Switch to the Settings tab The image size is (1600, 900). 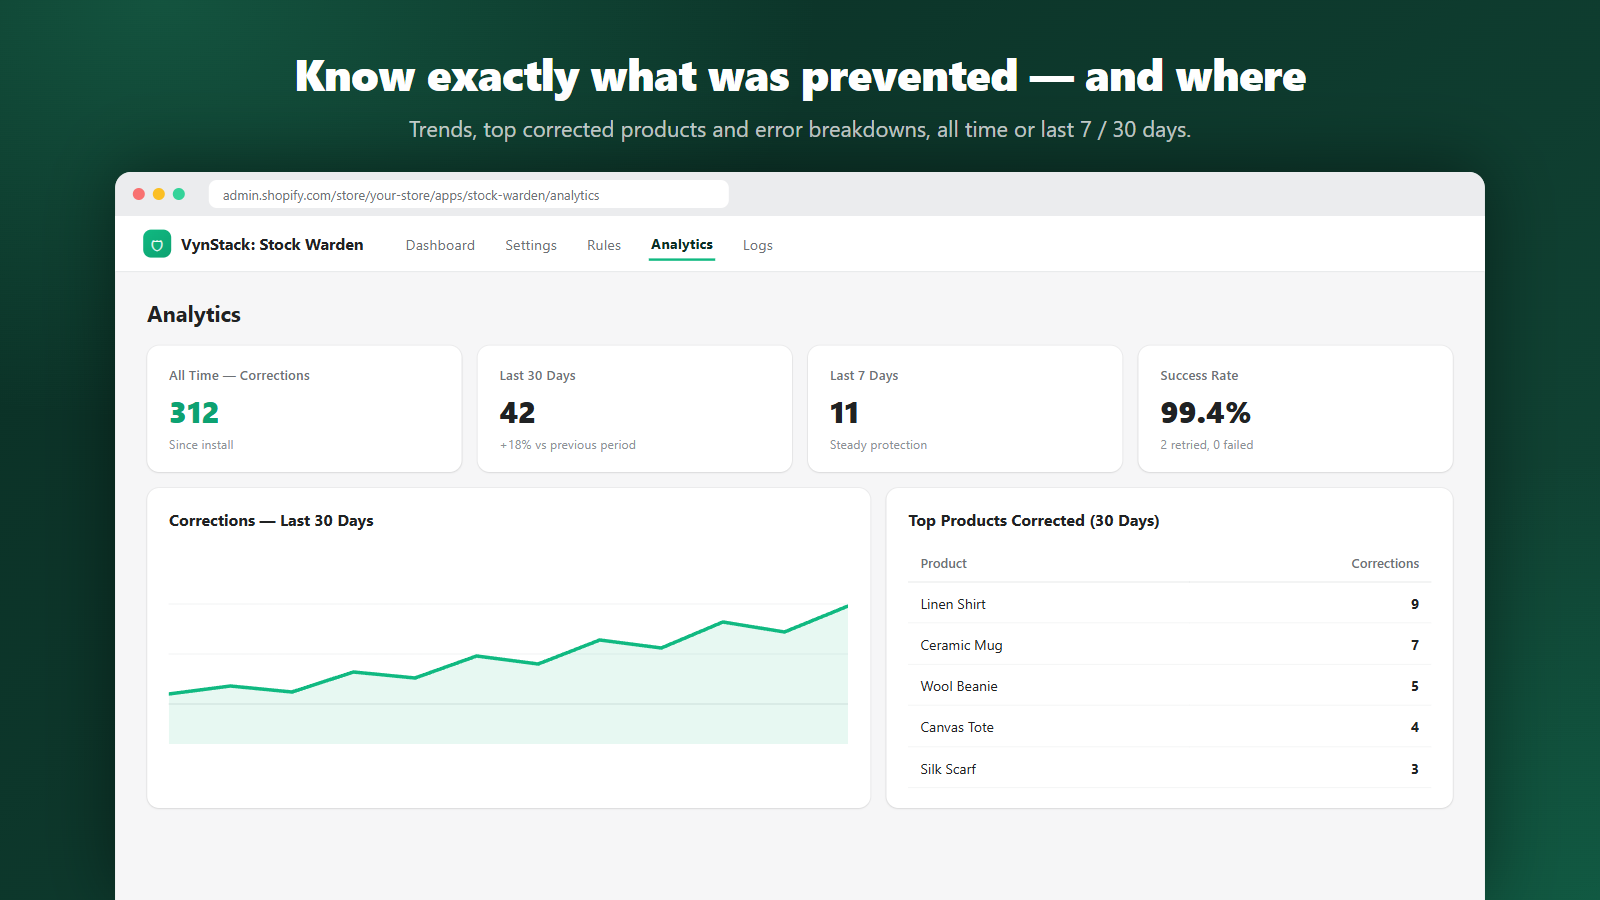[531, 245]
